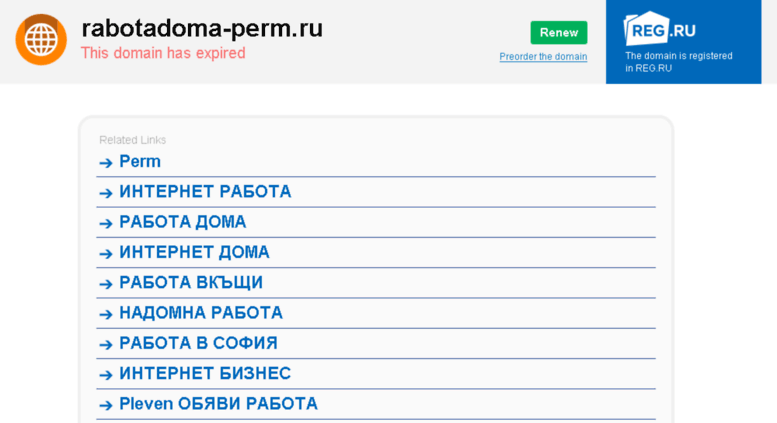Follow the РАБОТА ДОМА link
777x423 pixels.
(183, 222)
